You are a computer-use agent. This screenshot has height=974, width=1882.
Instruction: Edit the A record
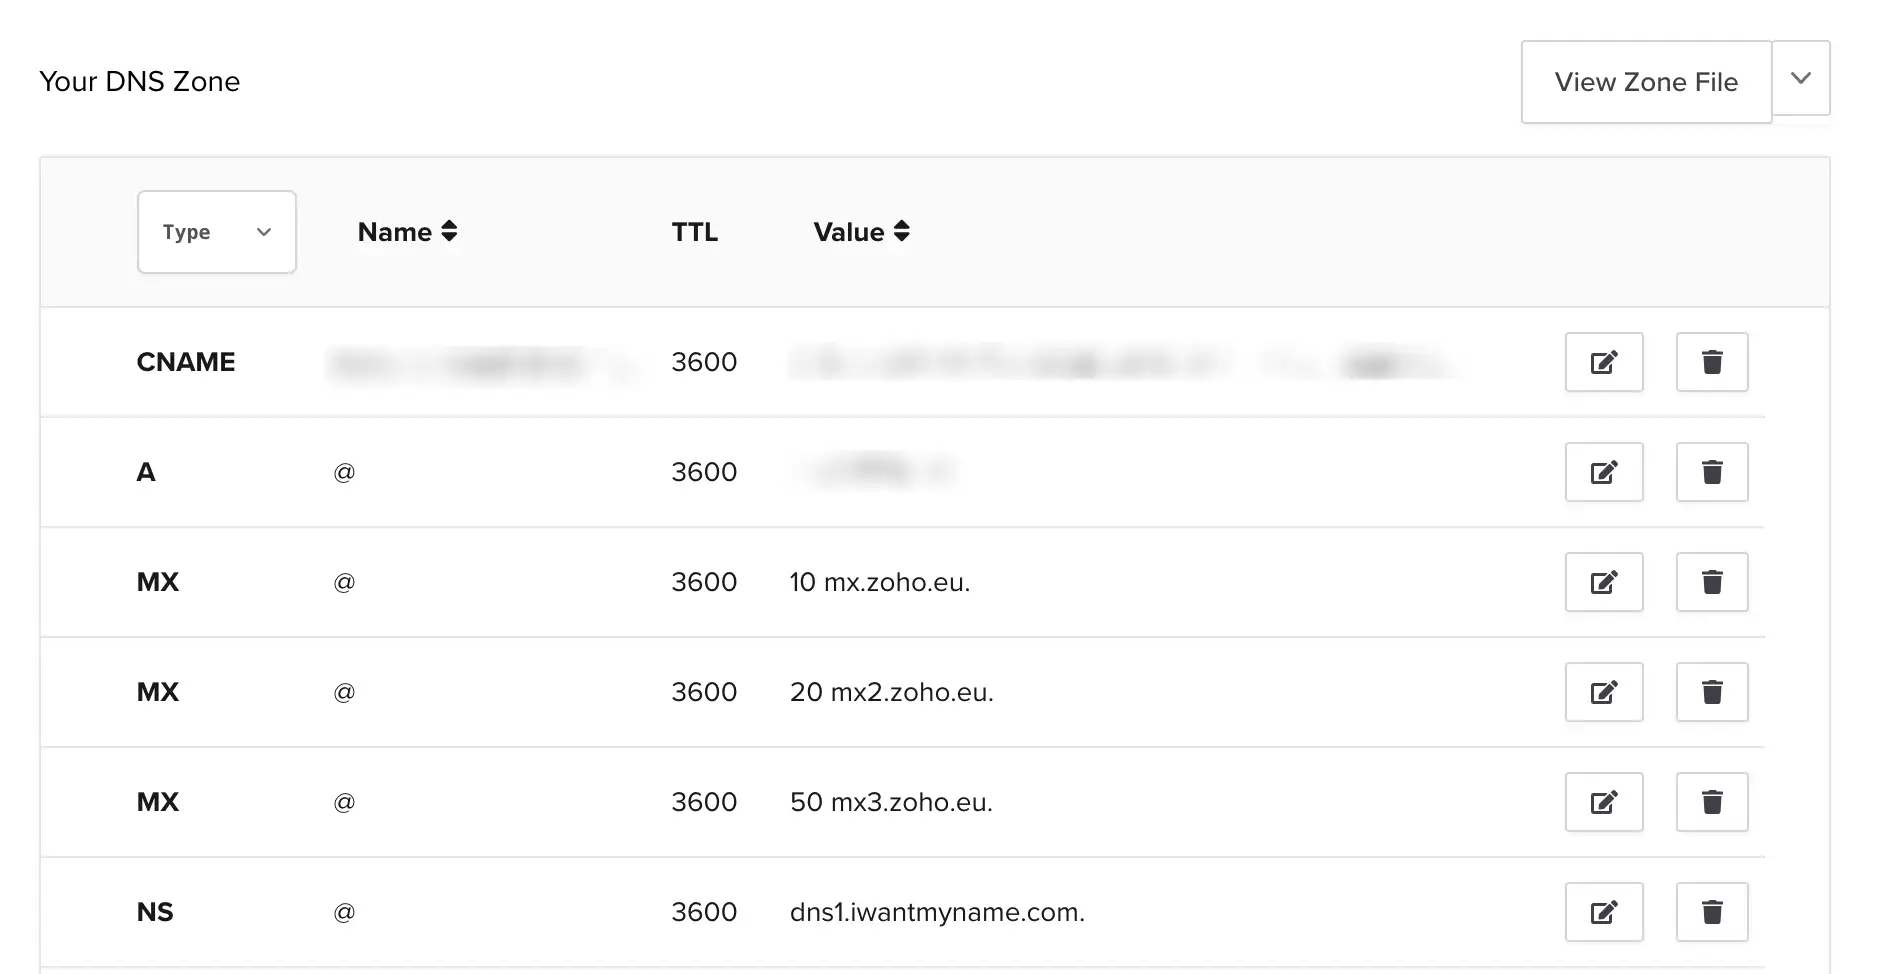coord(1604,472)
